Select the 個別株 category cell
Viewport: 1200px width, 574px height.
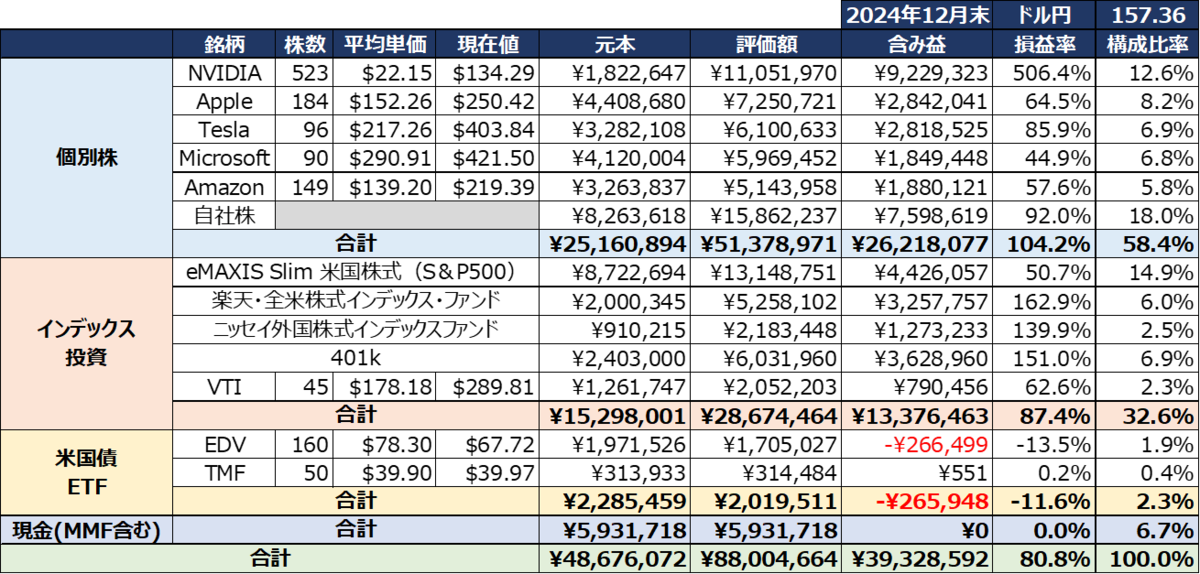point(87,158)
